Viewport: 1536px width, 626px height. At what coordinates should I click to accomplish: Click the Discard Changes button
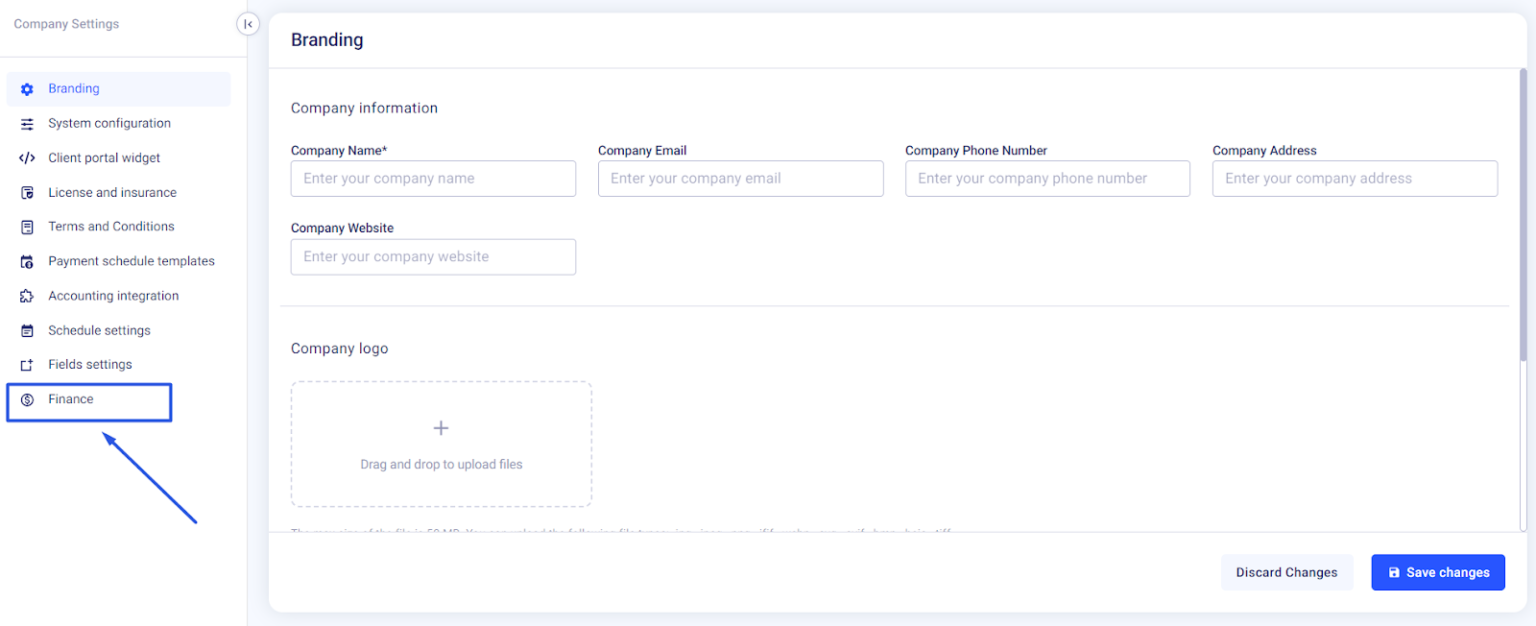click(1286, 573)
